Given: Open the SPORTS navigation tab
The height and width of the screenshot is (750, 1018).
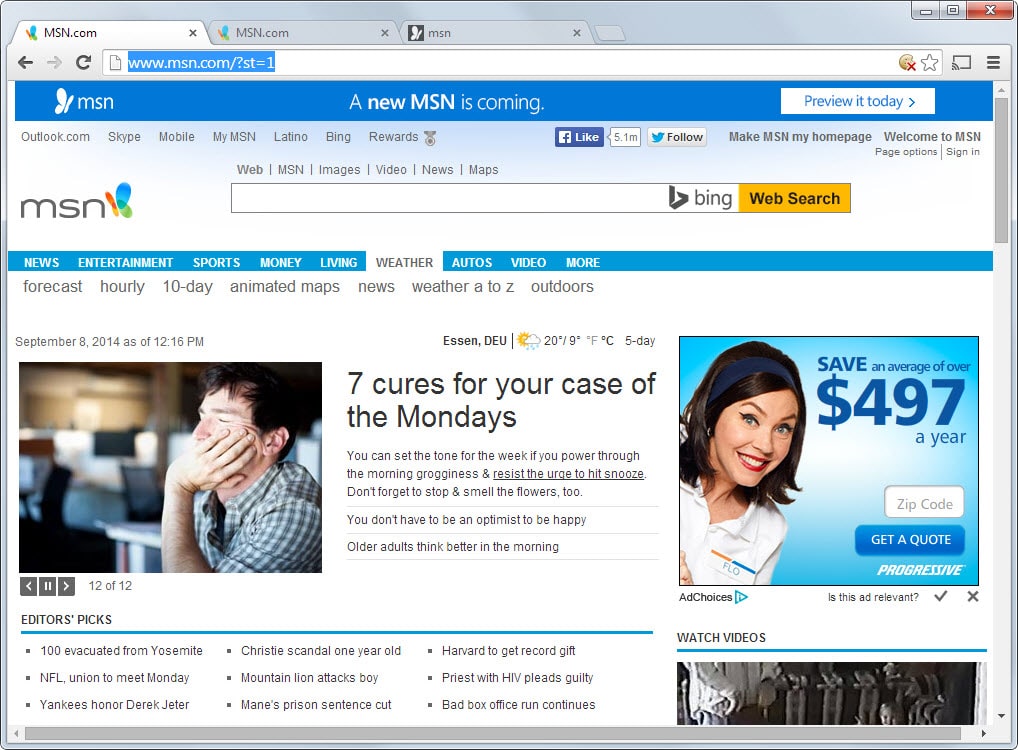Looking at the screenshot, I should pos(216,262).
